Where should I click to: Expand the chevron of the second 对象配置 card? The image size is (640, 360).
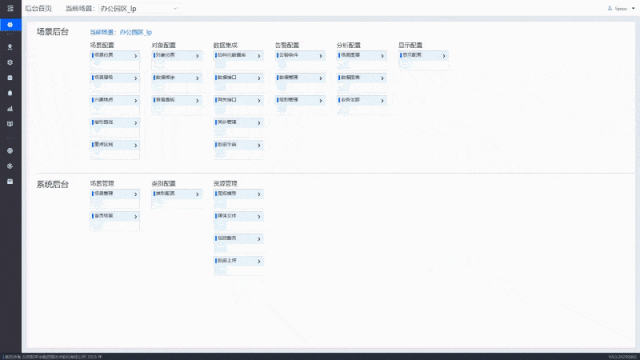[x=197, y=78]
